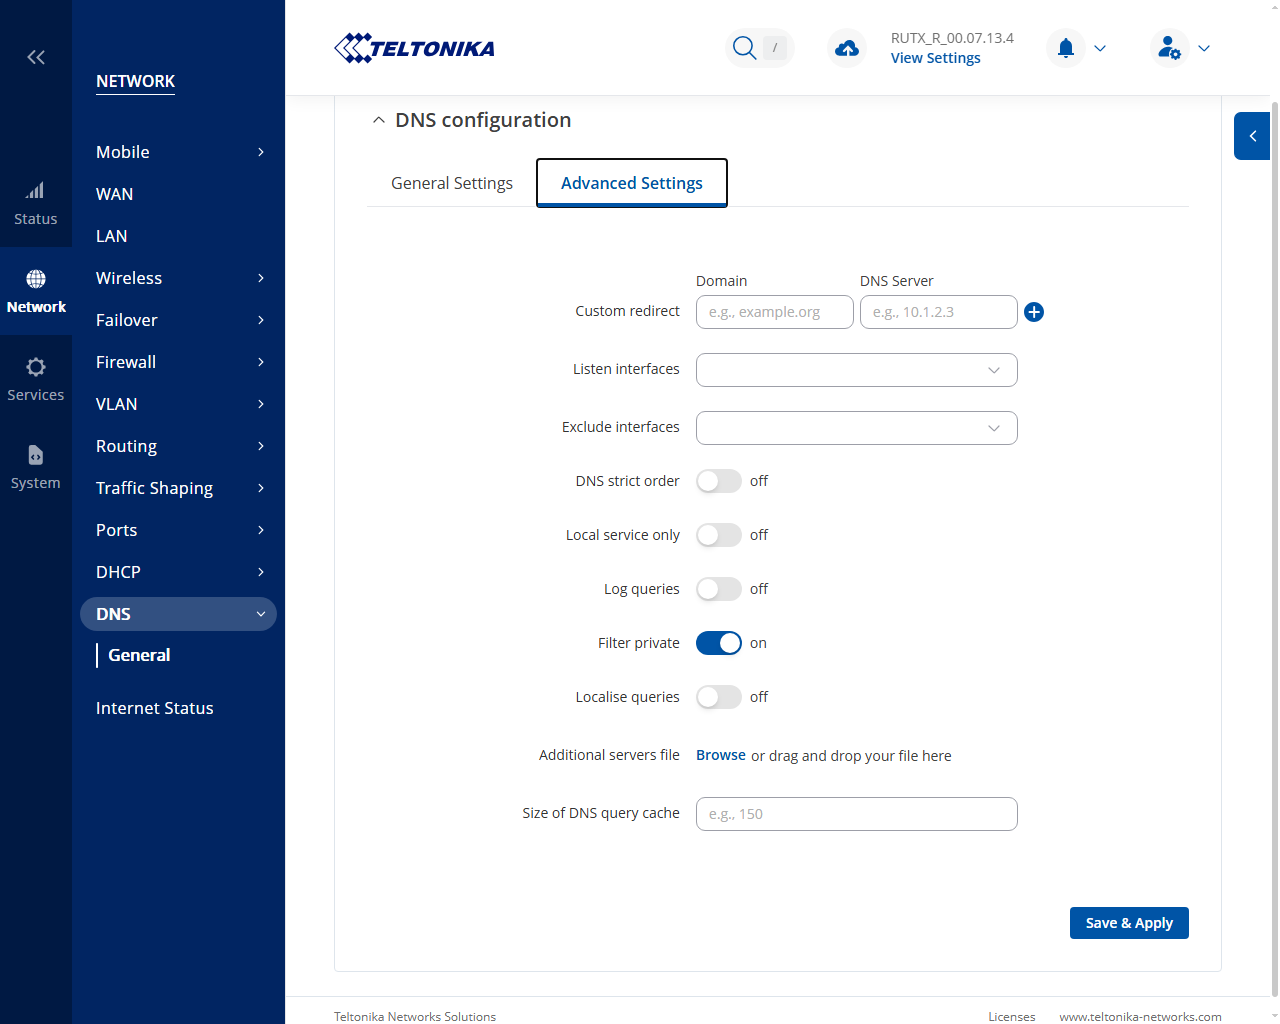Switch to General Settings tab
Viewport: 1280px width, 1024px height.
click(x=452, y=183)
